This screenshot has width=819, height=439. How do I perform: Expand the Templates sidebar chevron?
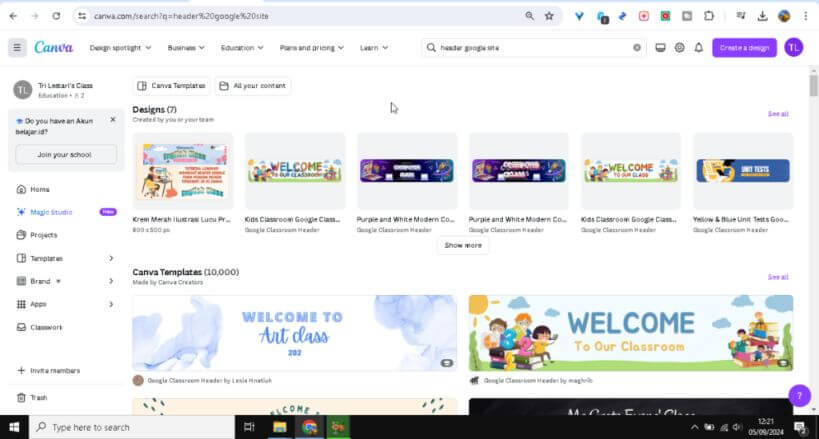111,258
